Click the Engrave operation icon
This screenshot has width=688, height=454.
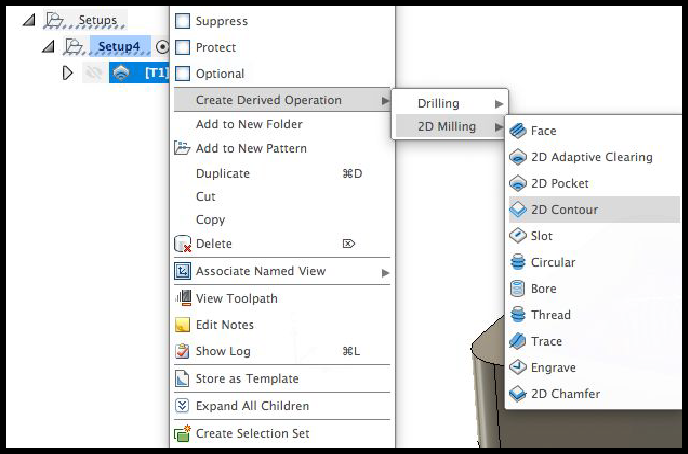(x=518, y=367)
